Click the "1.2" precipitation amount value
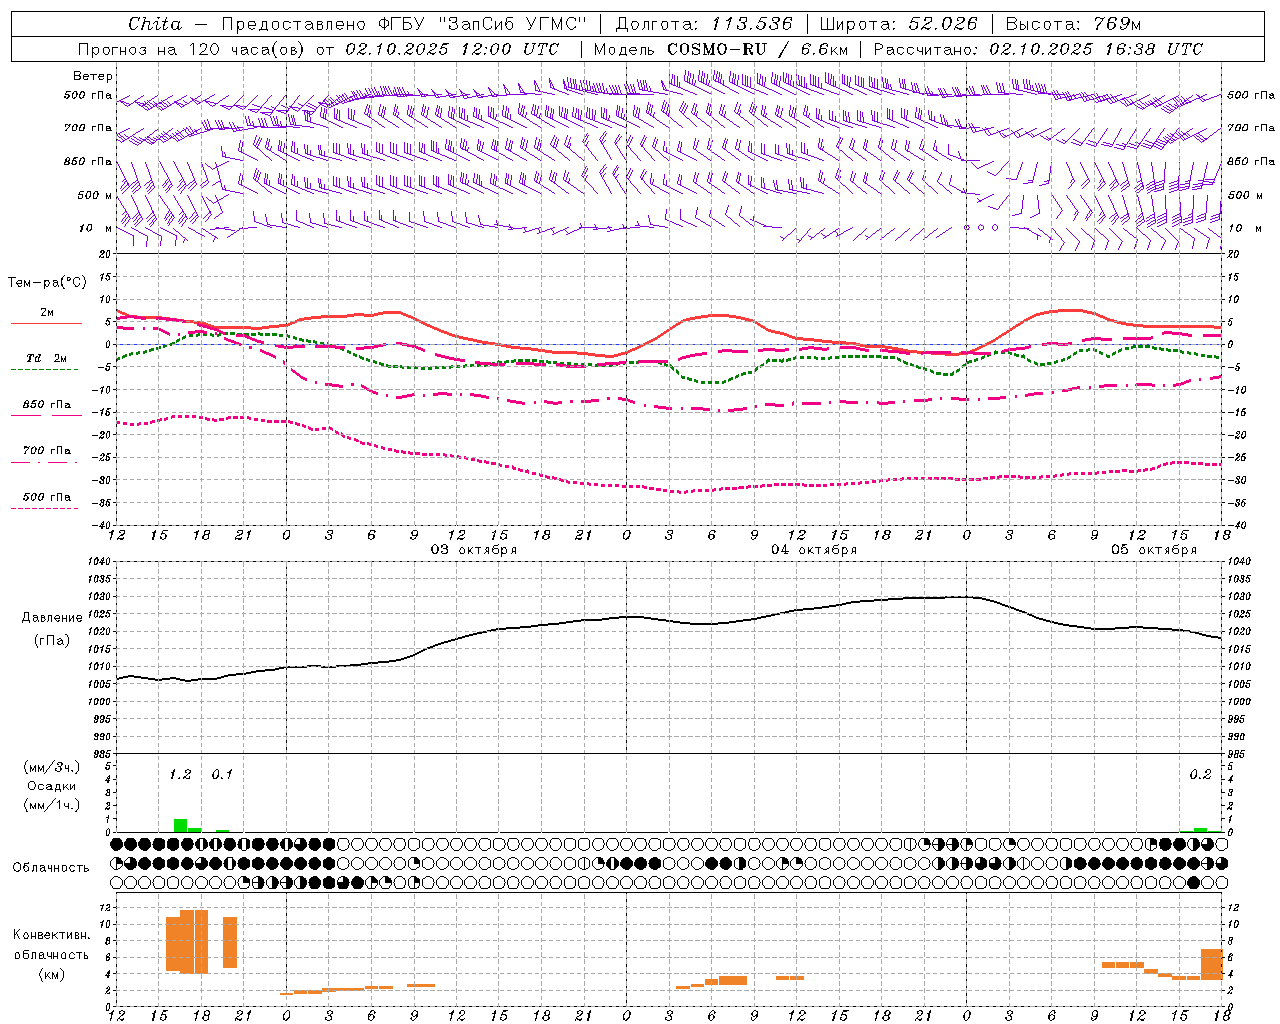This screenshot has width=1280, height=1024. pos(180,774)
